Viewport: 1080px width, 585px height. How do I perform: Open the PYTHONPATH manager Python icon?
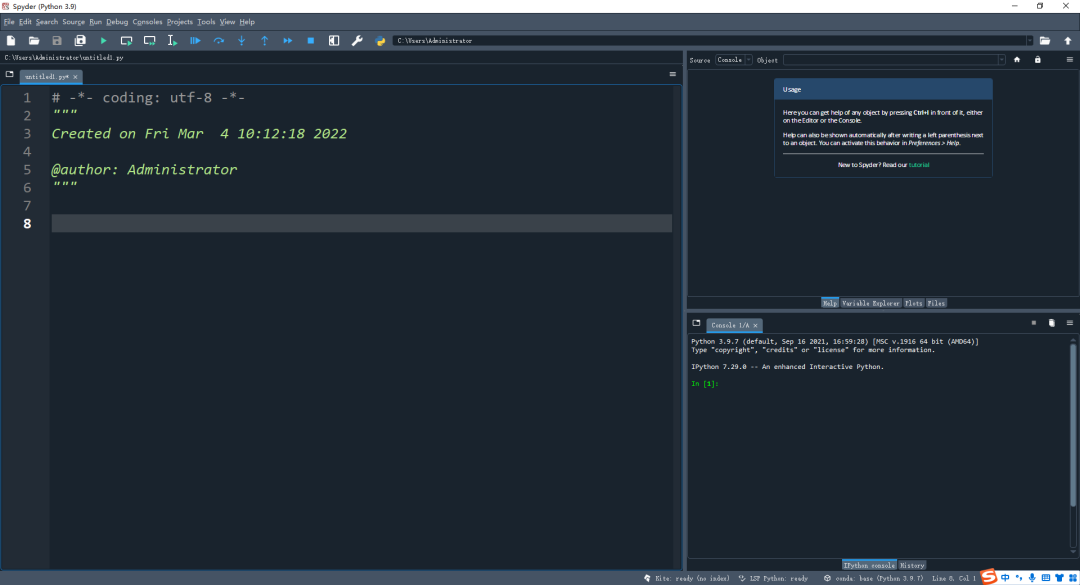(x=380, y=41)
